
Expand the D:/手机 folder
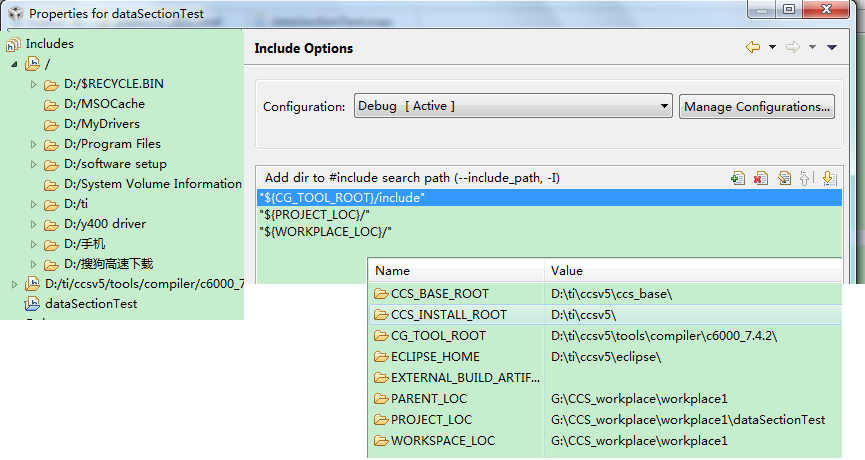[x=33, y=244]
